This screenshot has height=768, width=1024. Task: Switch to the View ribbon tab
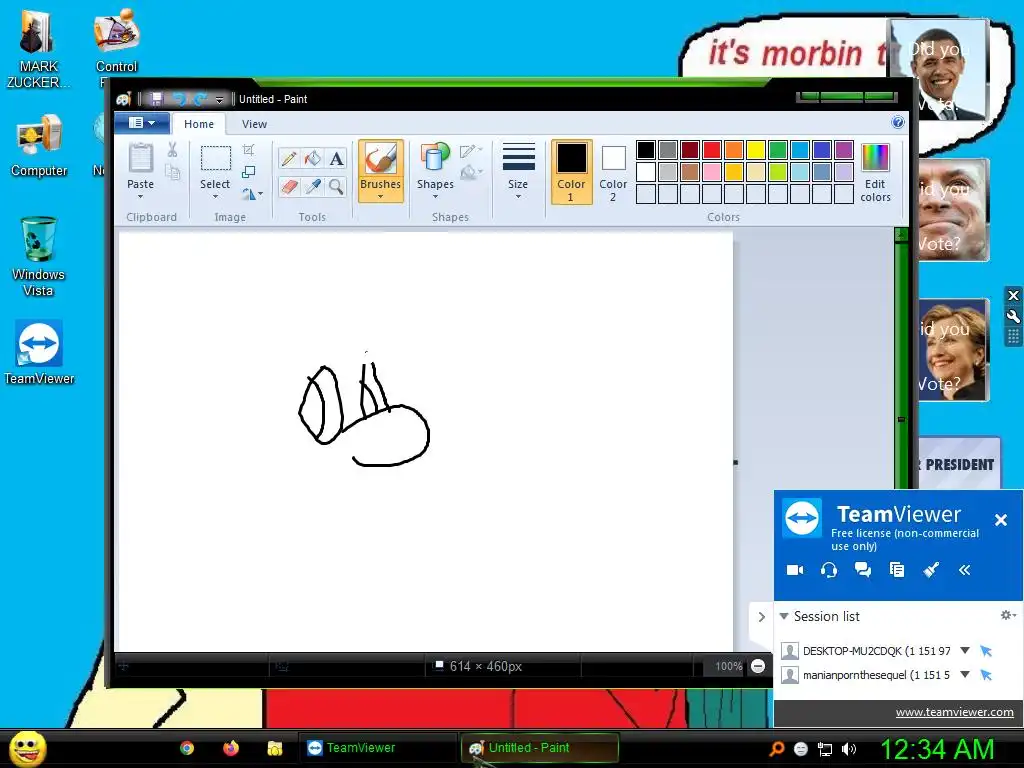(254, 123)
